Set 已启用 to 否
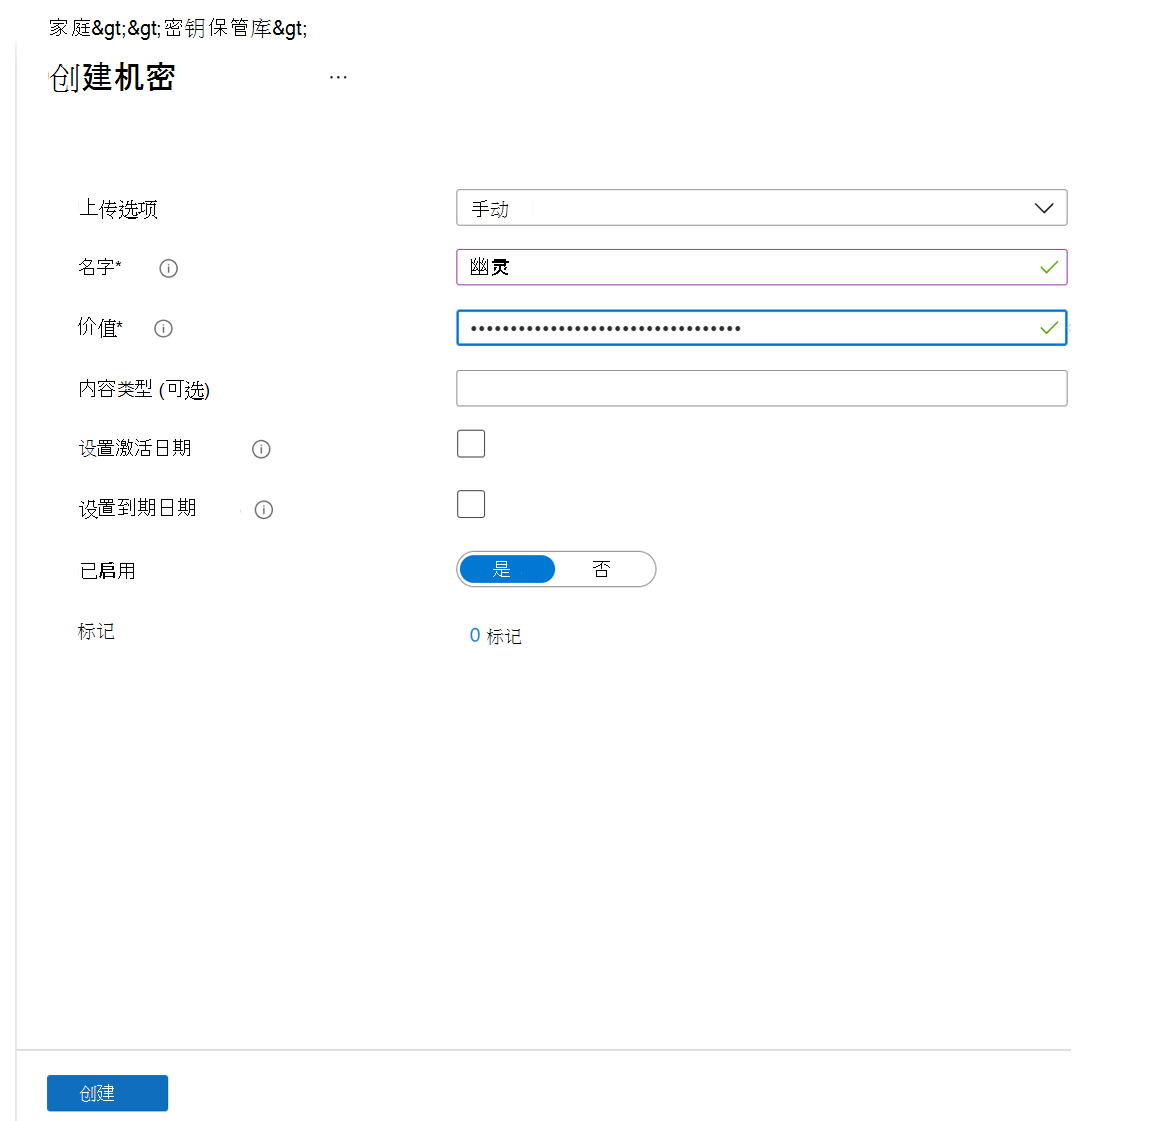Image resolution: width=1159 pixels, height=1121 pixels. point(602,569)
